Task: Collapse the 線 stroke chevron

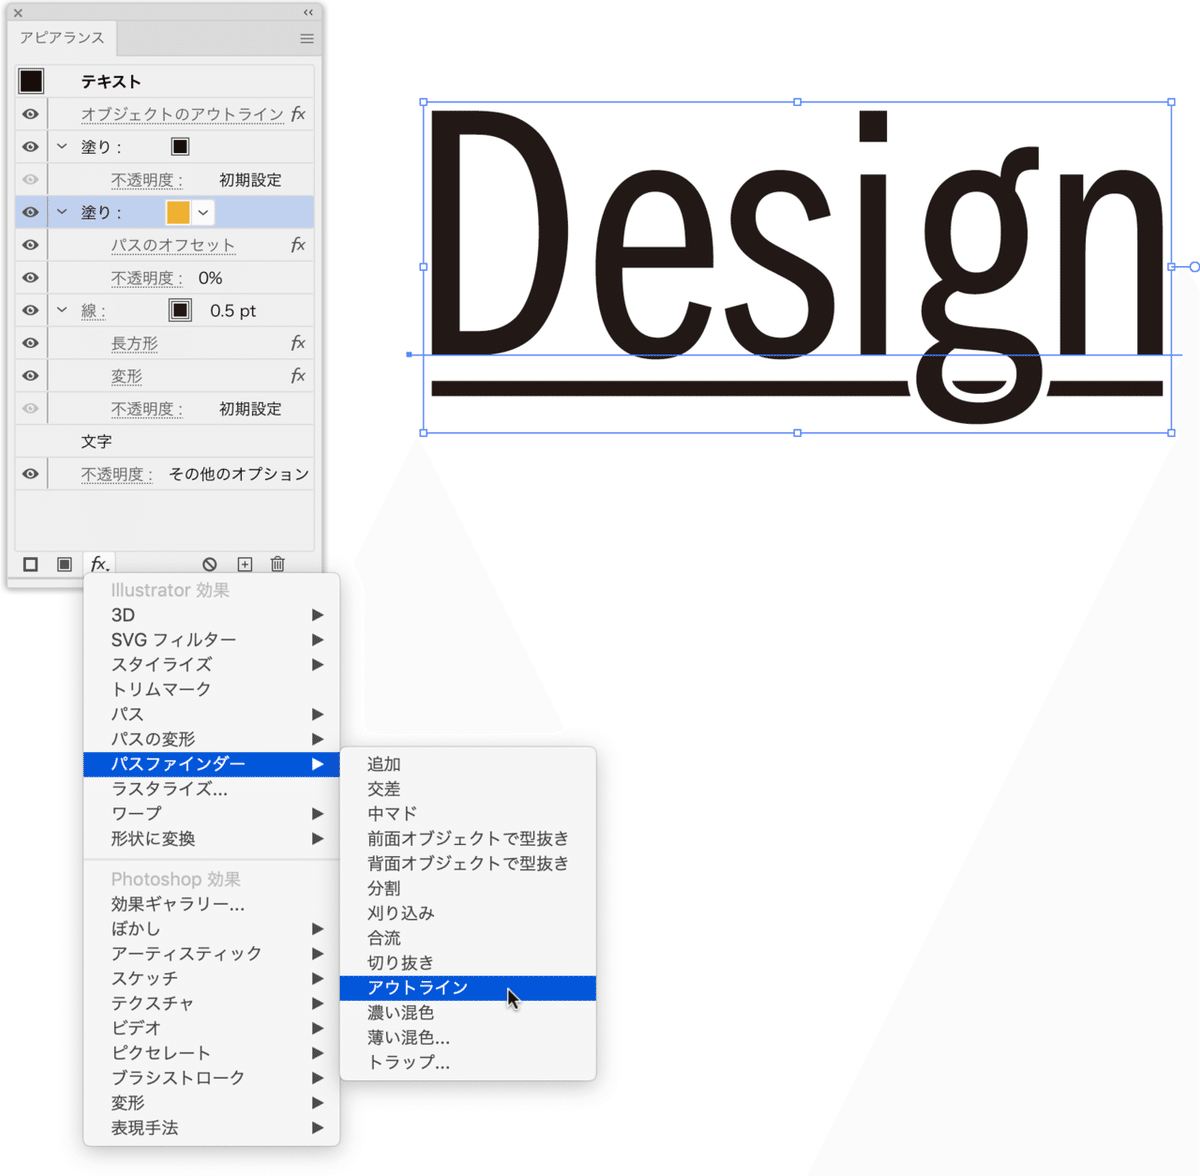Action: point(62,310)
